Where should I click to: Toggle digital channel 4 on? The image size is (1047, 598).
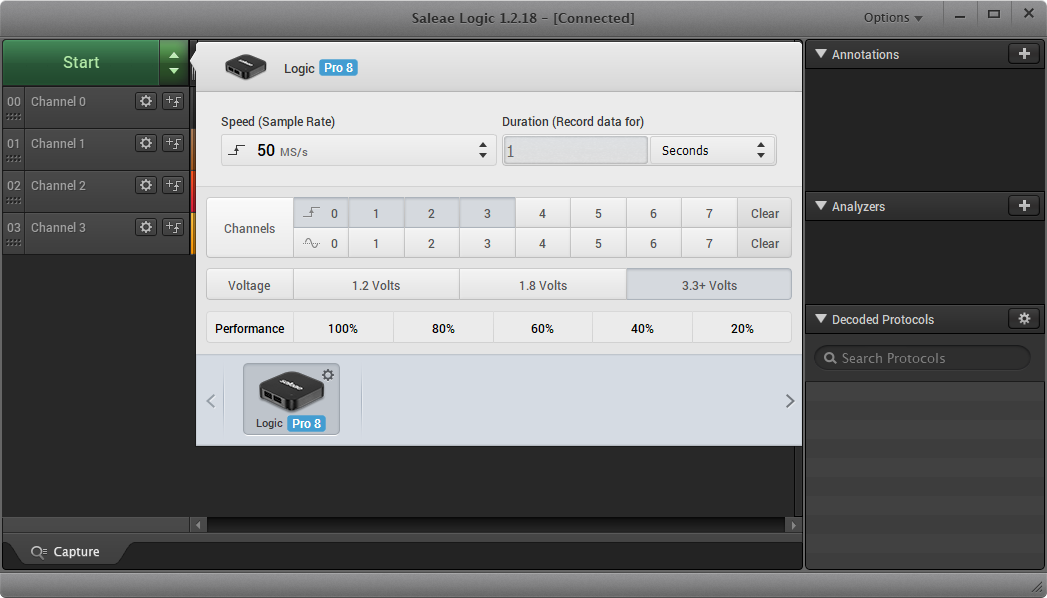click(542, 213)
